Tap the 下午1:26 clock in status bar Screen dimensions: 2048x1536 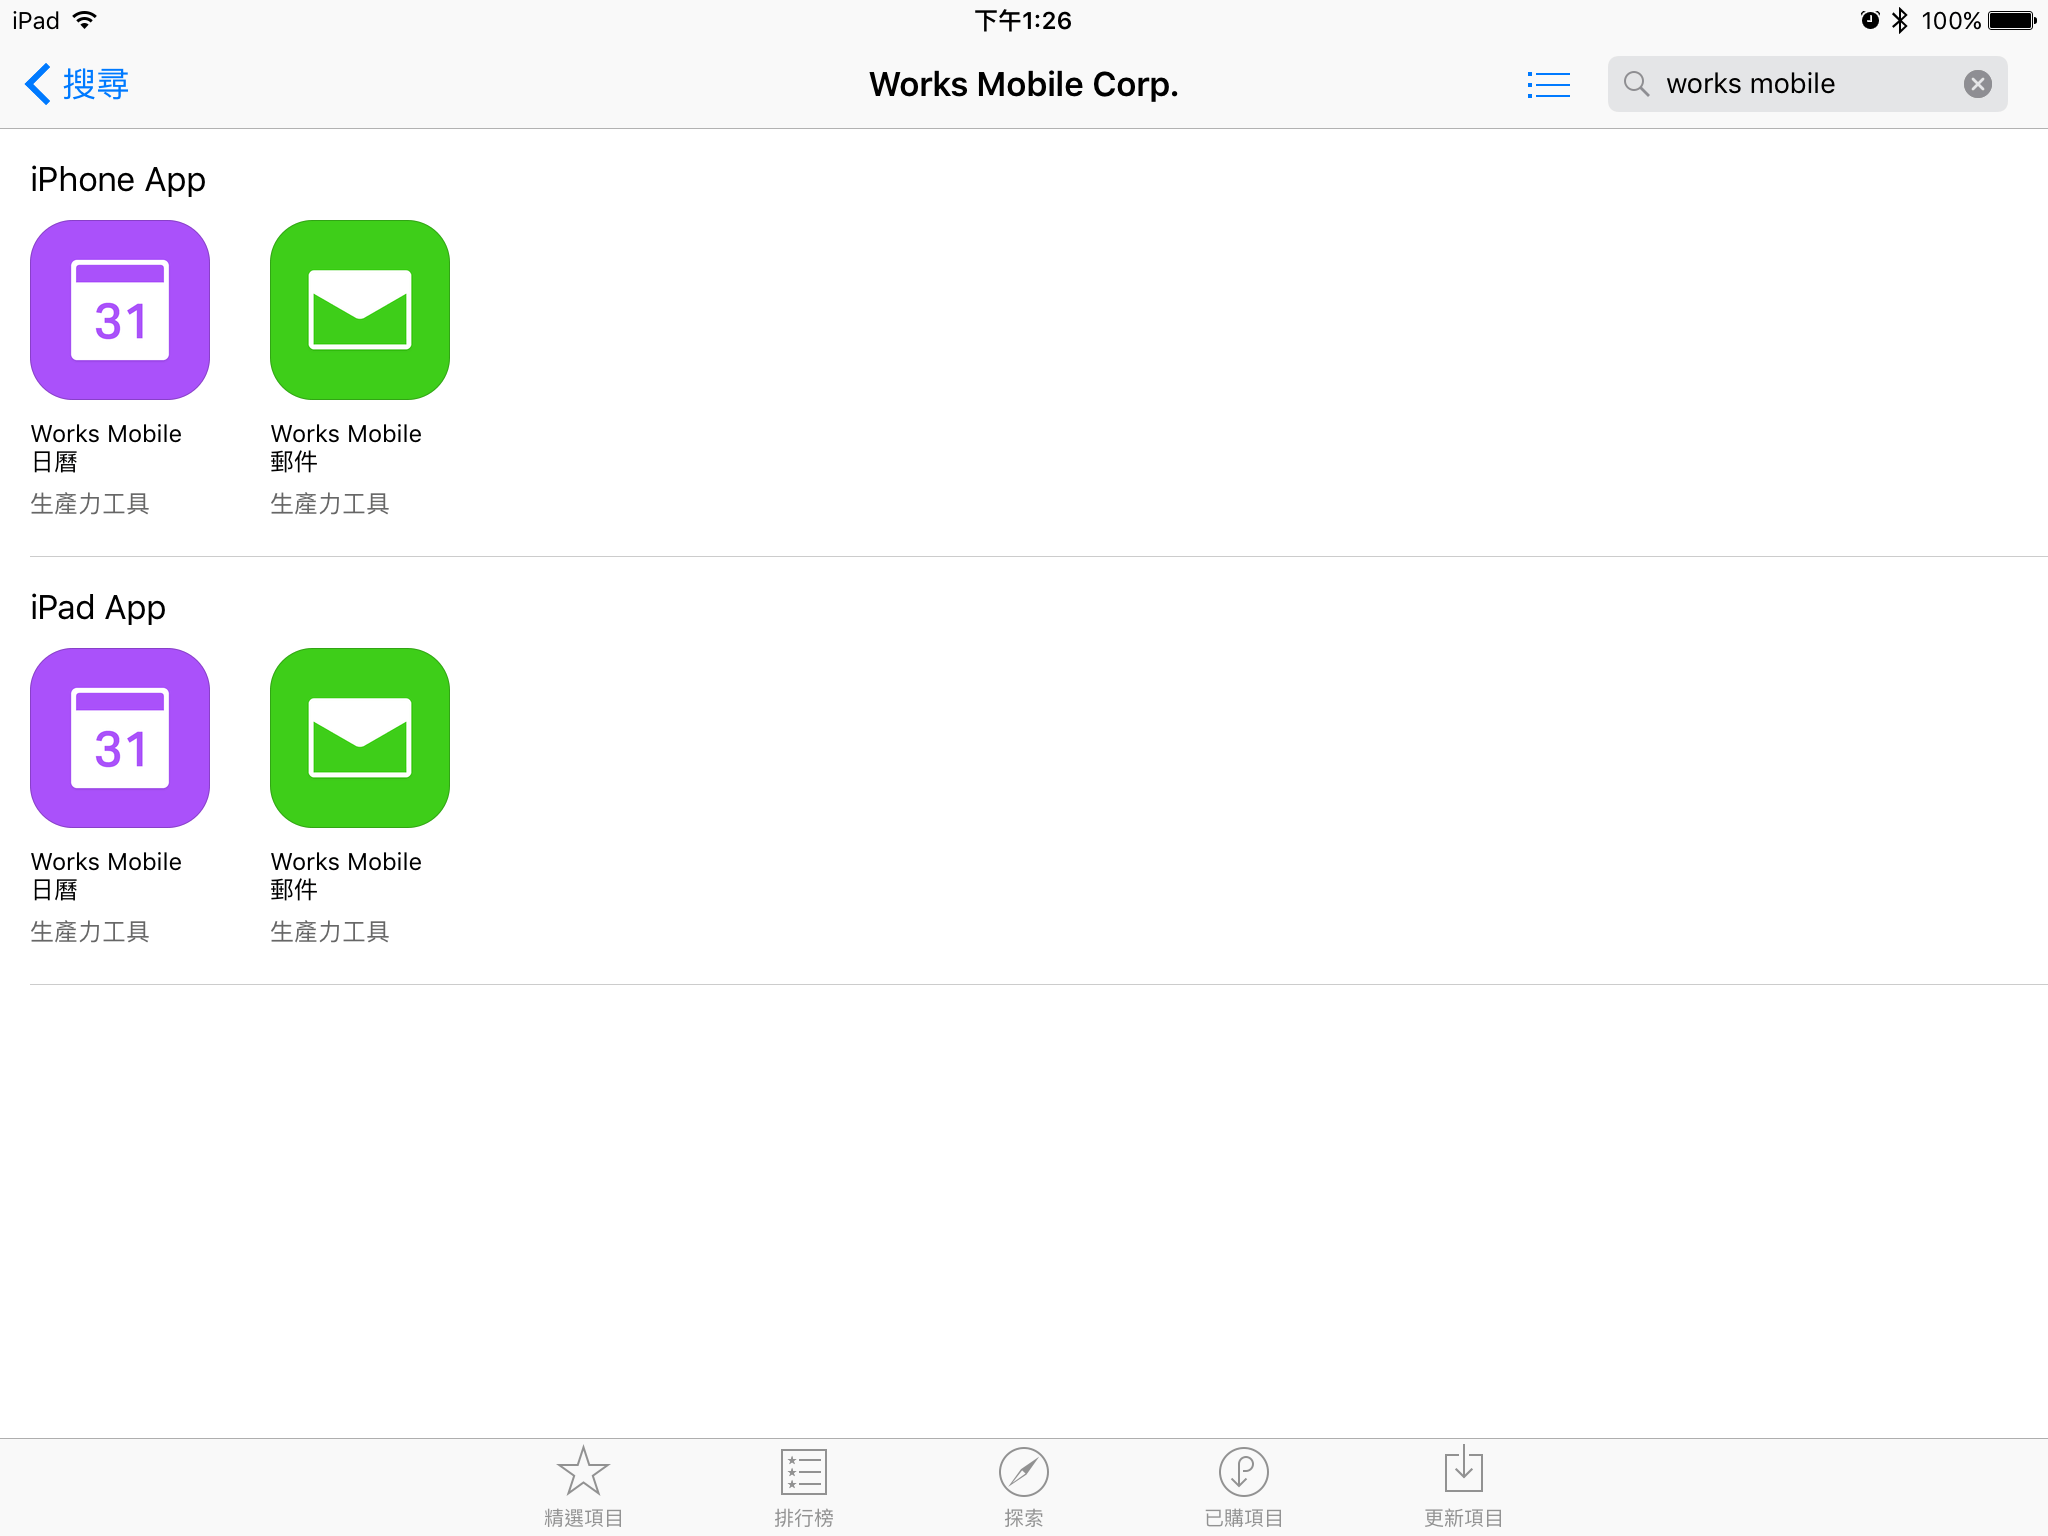click(1023, 20)
